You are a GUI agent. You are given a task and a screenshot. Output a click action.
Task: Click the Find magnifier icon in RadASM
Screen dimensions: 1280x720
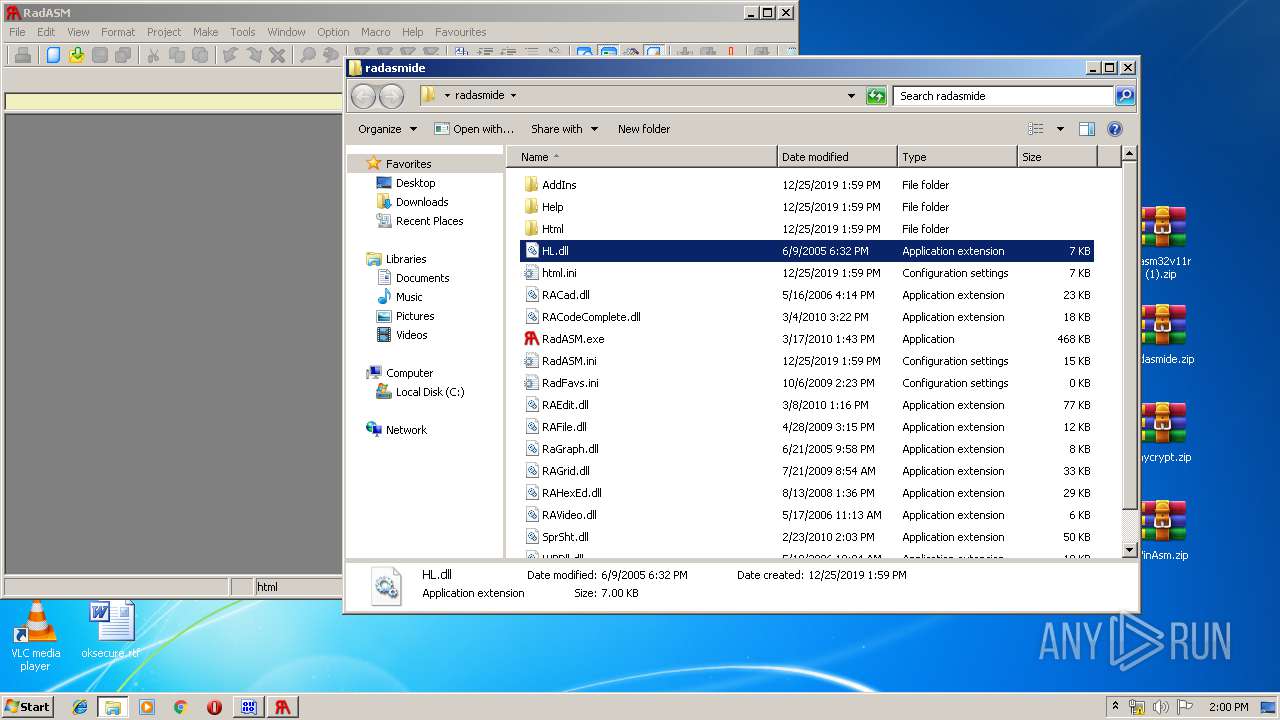tap(308, 56)
